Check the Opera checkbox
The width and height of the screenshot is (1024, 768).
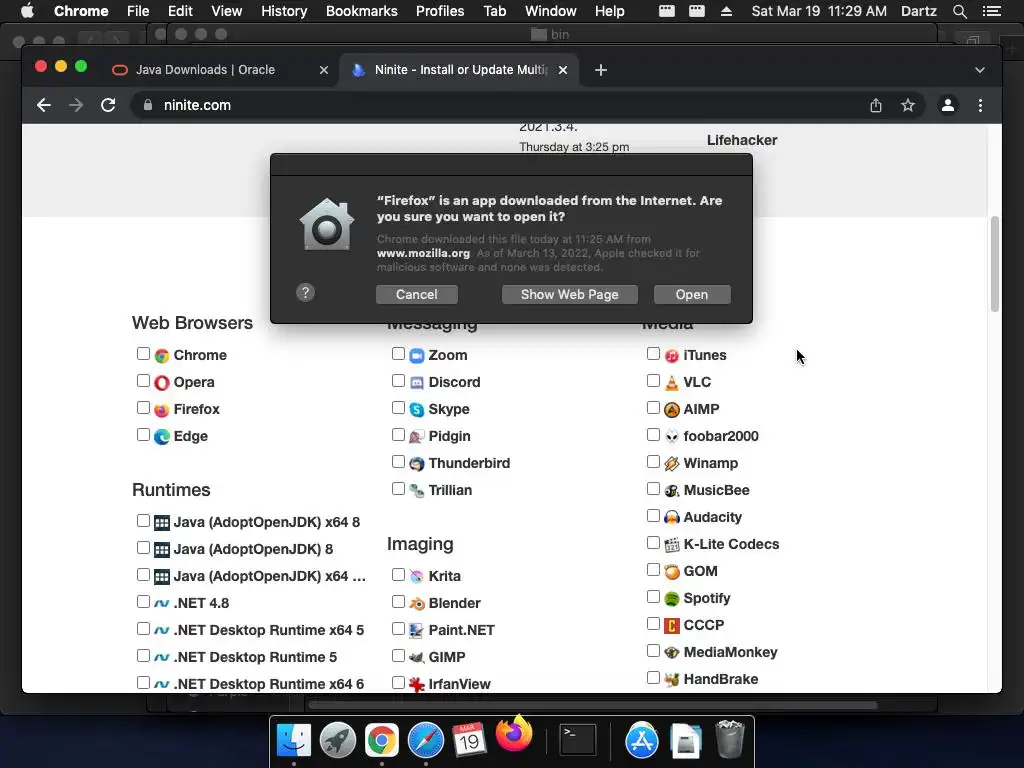[143, 381]
